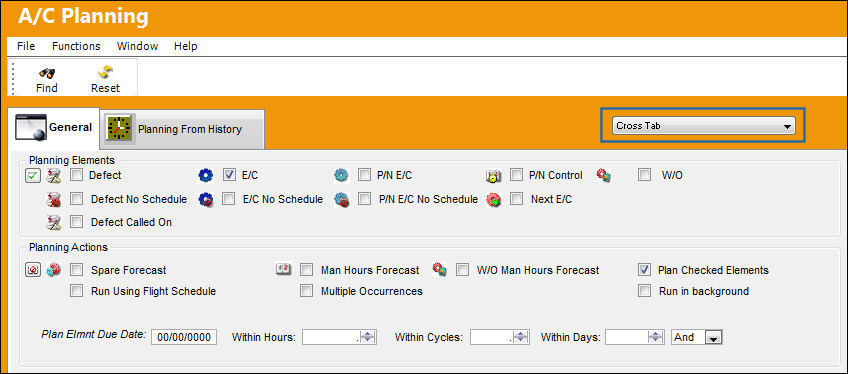This screenshot has height=374, width=848.
Task: Click the Planning From History clock icon
Action: pos(120,129)
